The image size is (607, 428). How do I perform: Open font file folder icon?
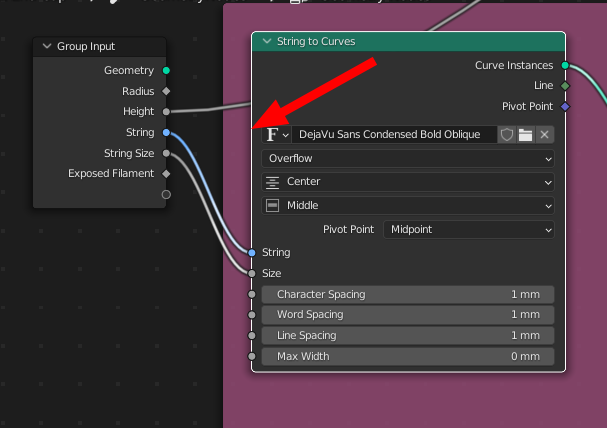(525, 135)
